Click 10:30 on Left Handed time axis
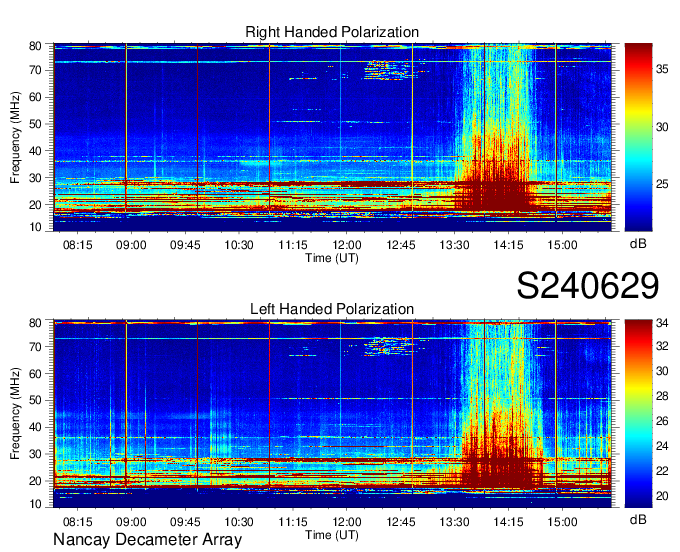 coord(239,522)
